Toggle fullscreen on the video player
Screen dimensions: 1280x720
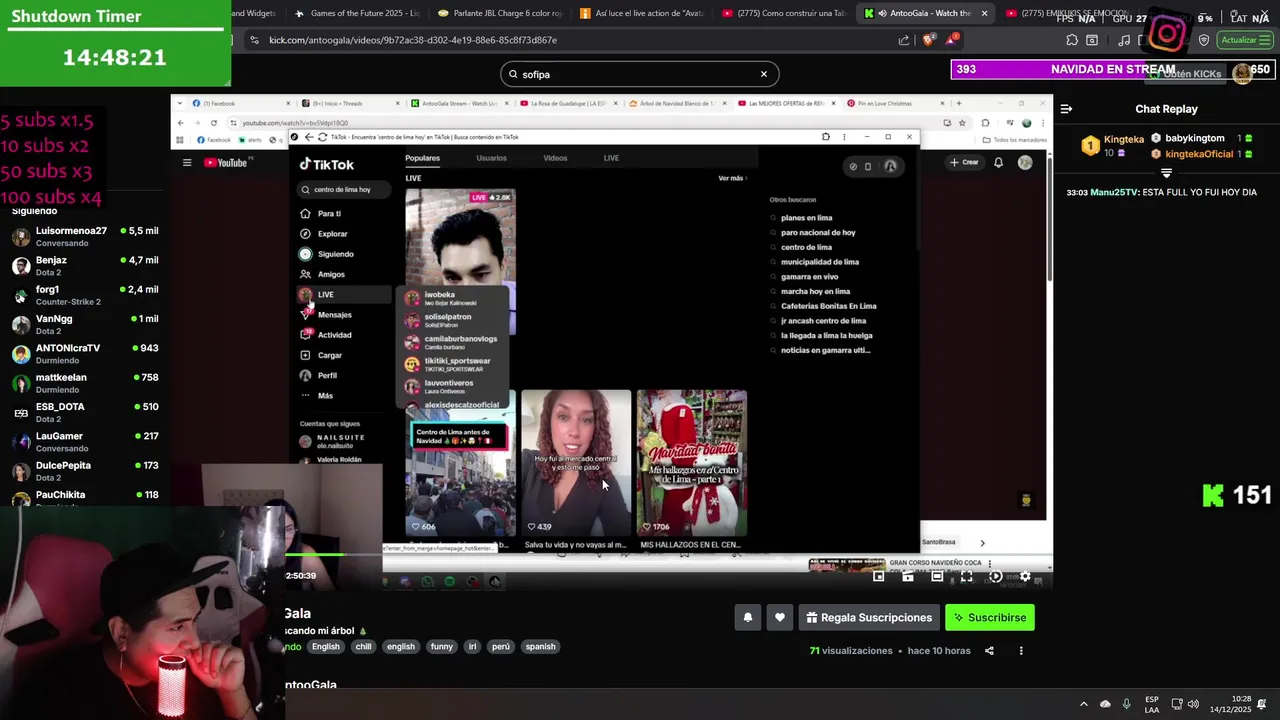point(966,576)
